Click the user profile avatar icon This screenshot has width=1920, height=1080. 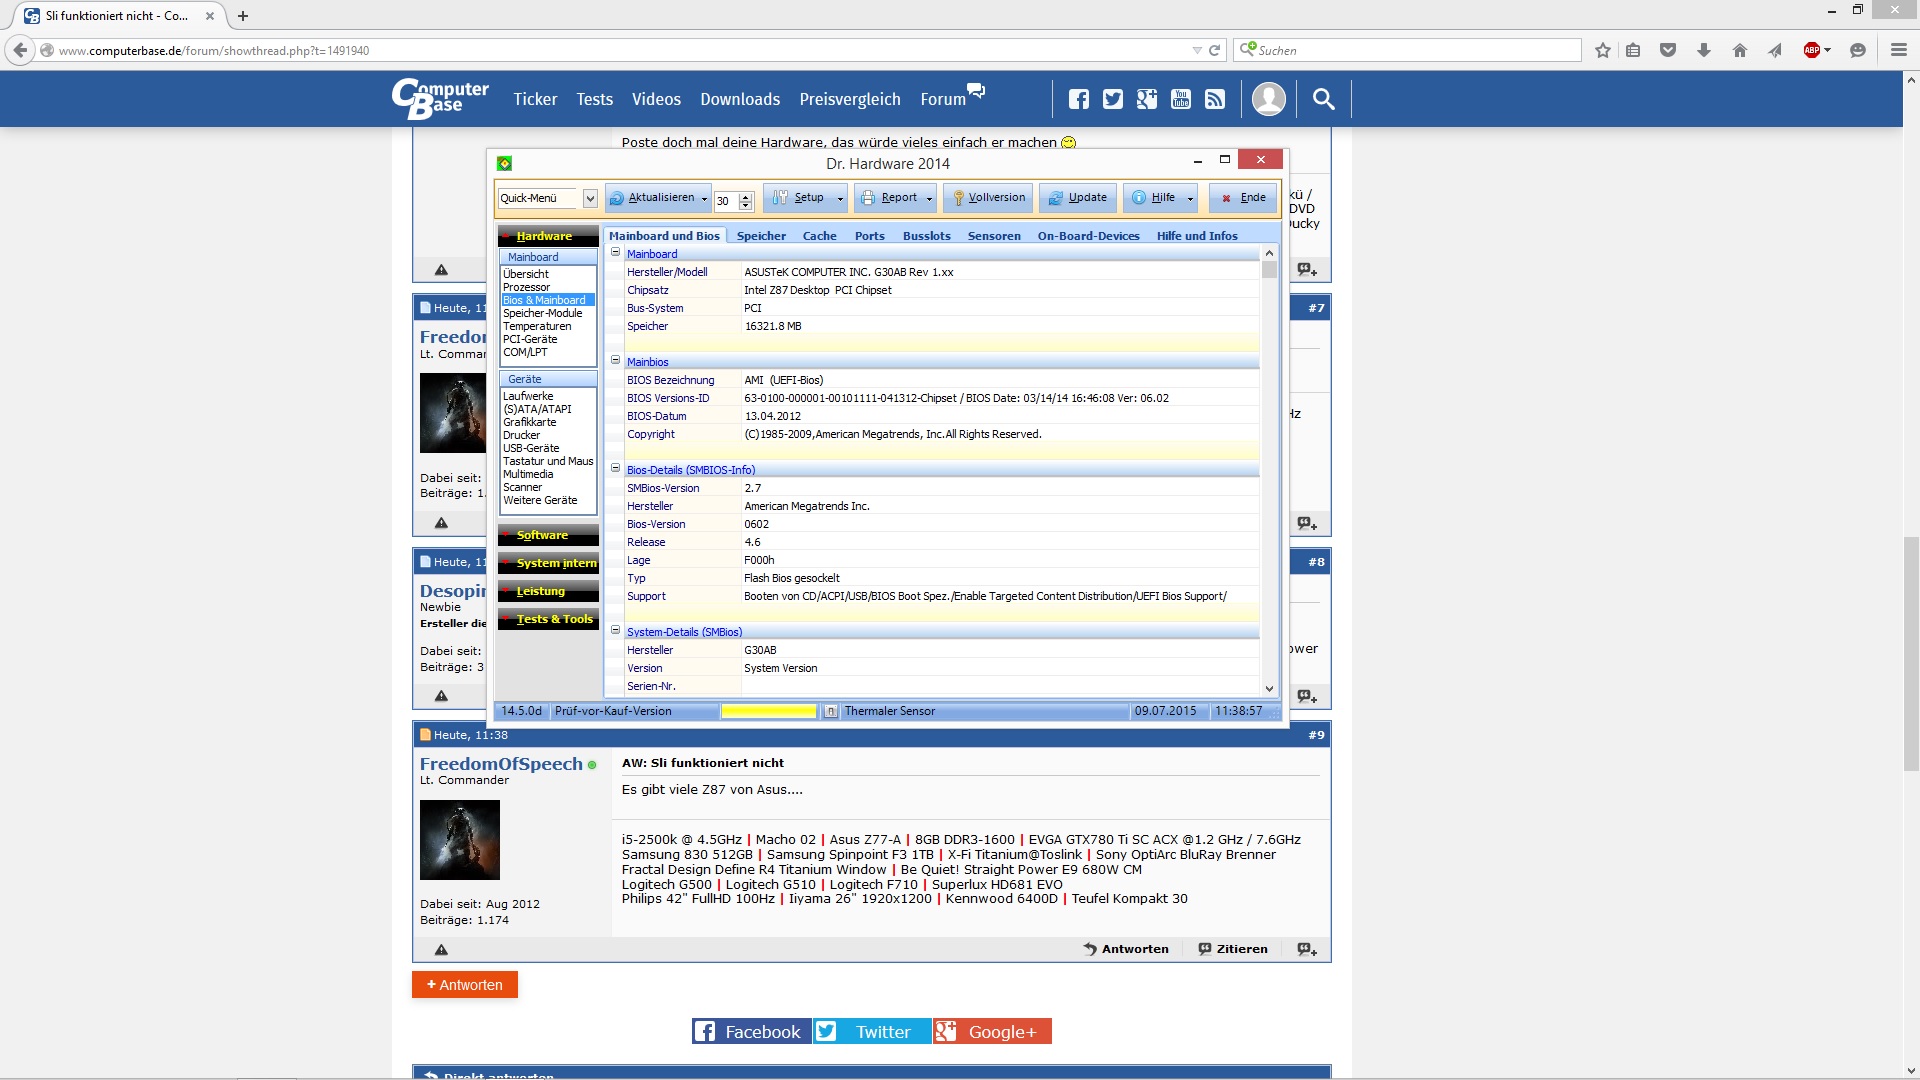[1268, 99]
